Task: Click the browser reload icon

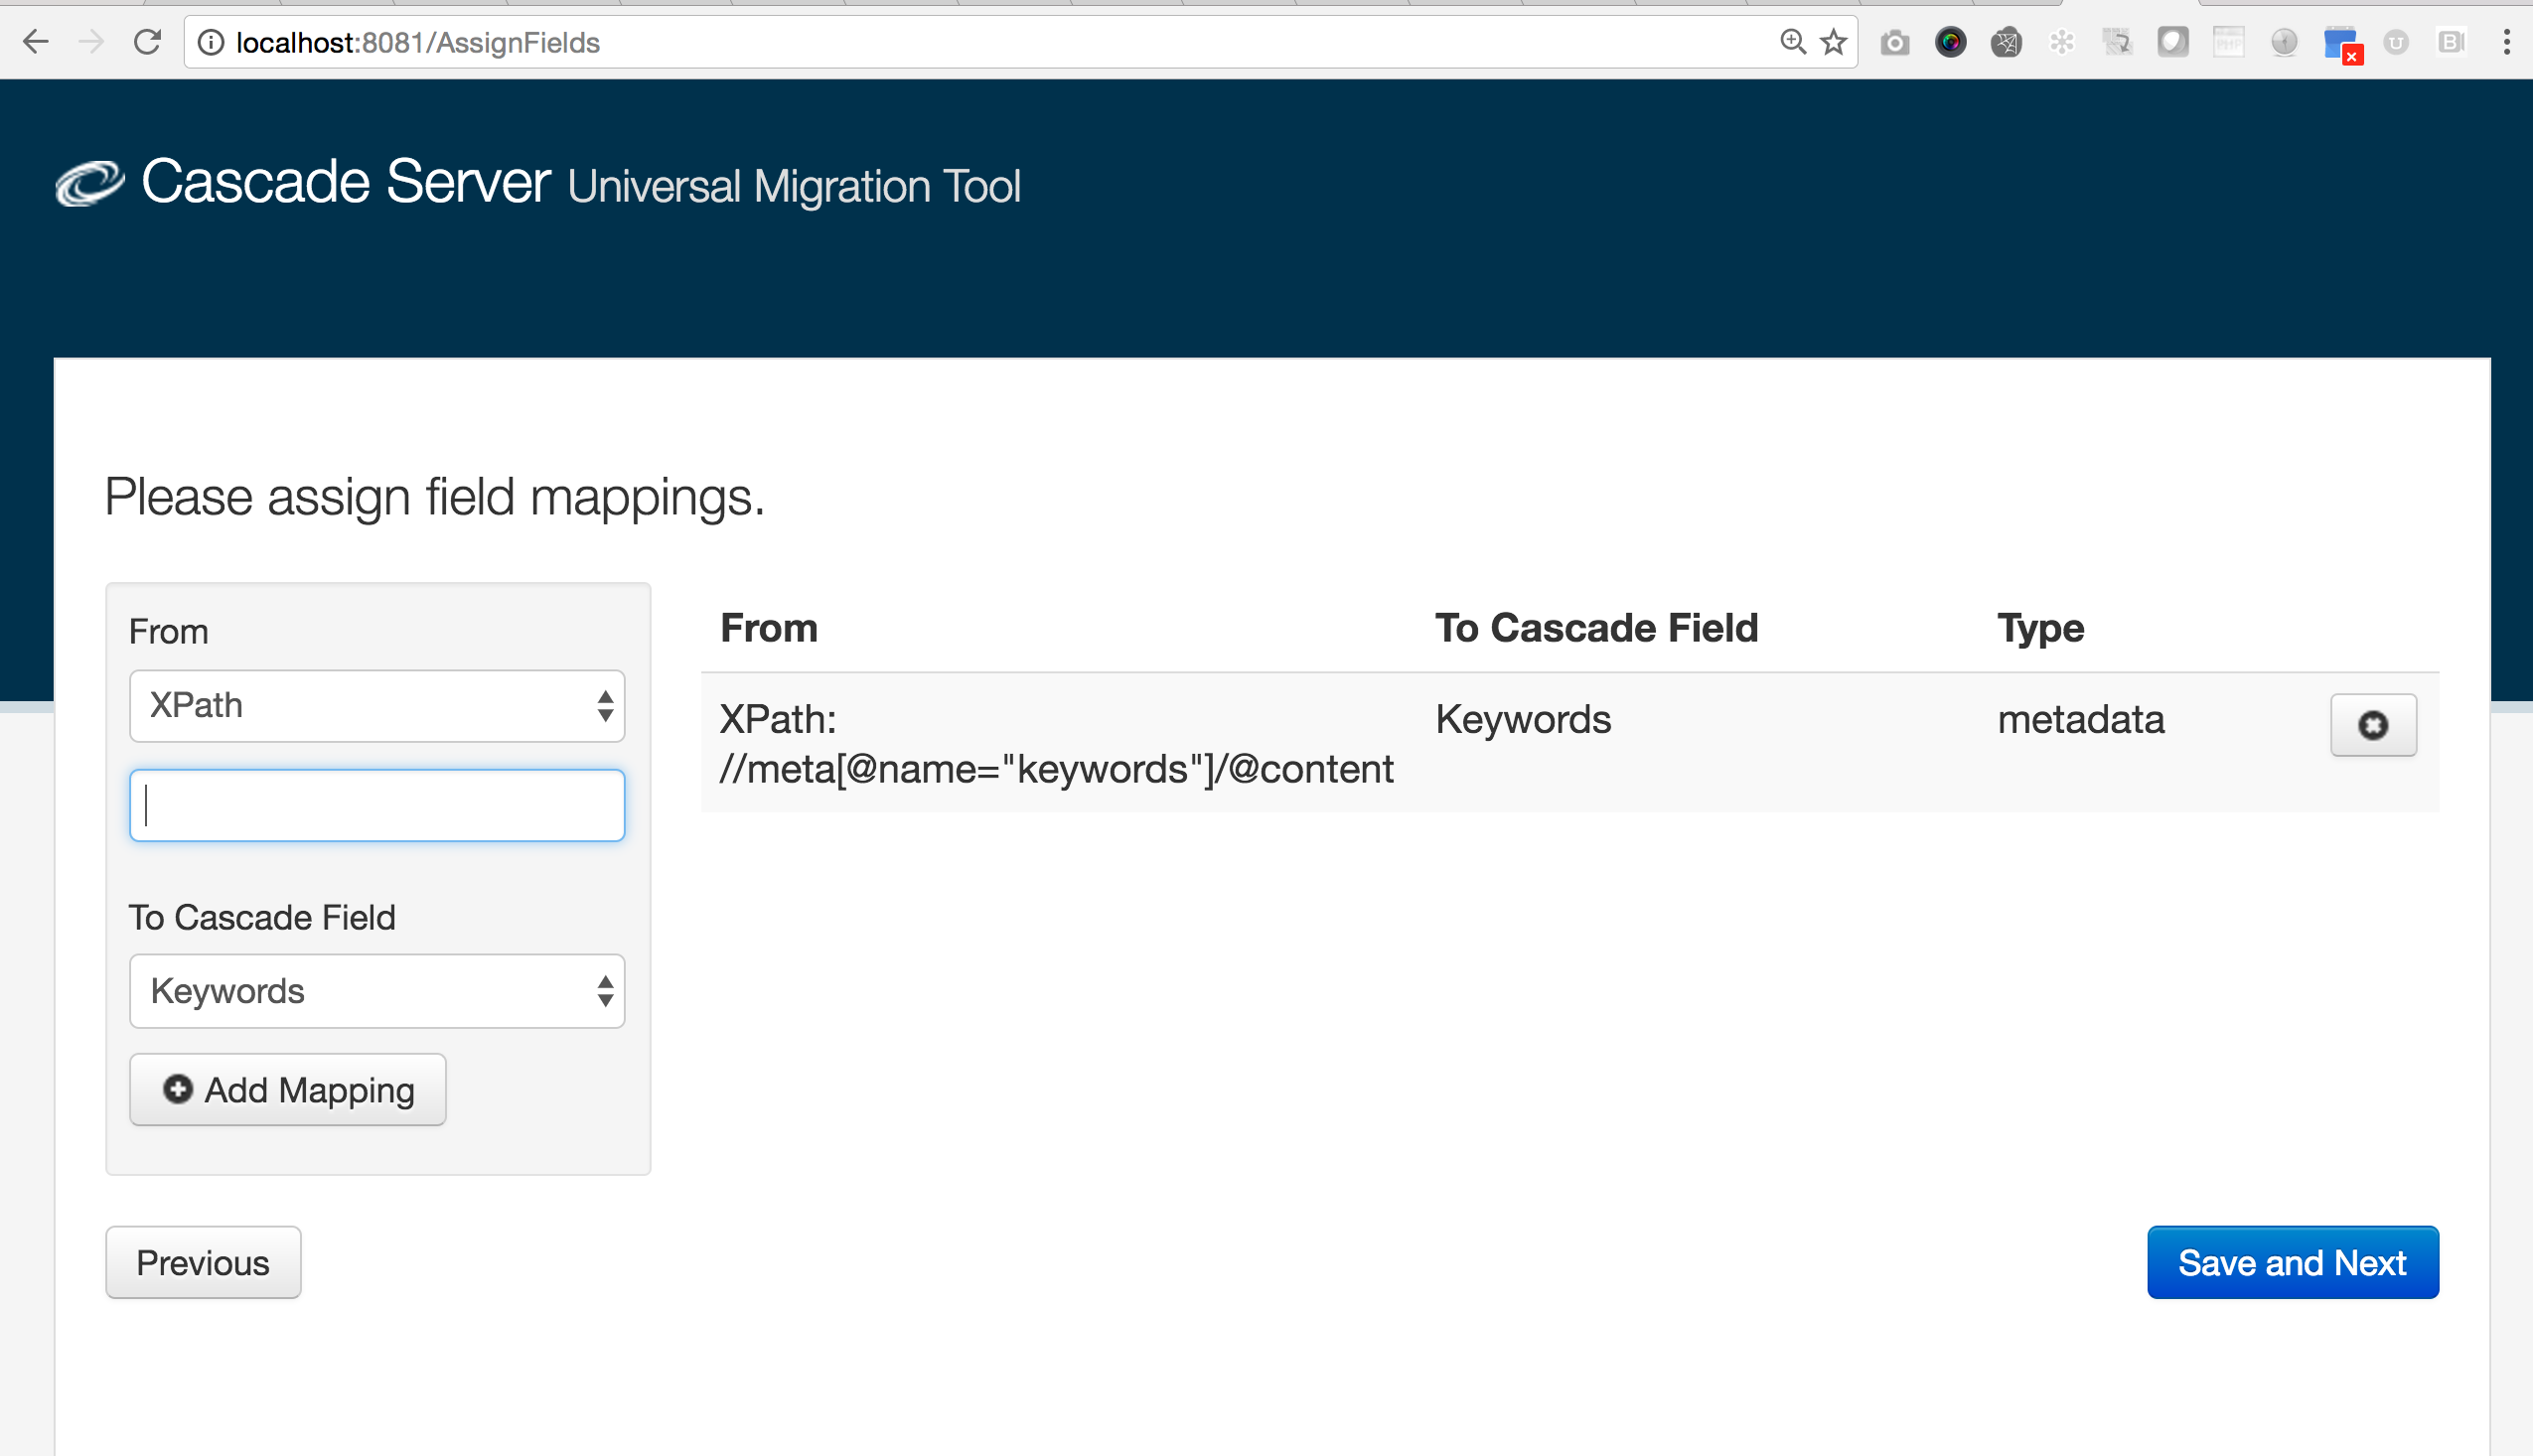Action: 148,44
